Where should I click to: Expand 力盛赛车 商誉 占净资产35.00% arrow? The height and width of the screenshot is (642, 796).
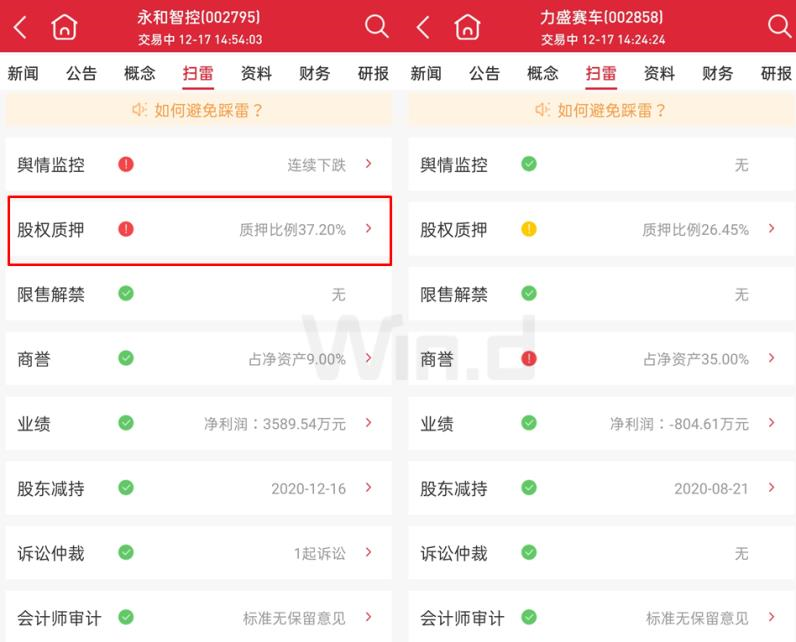point(772,358)
